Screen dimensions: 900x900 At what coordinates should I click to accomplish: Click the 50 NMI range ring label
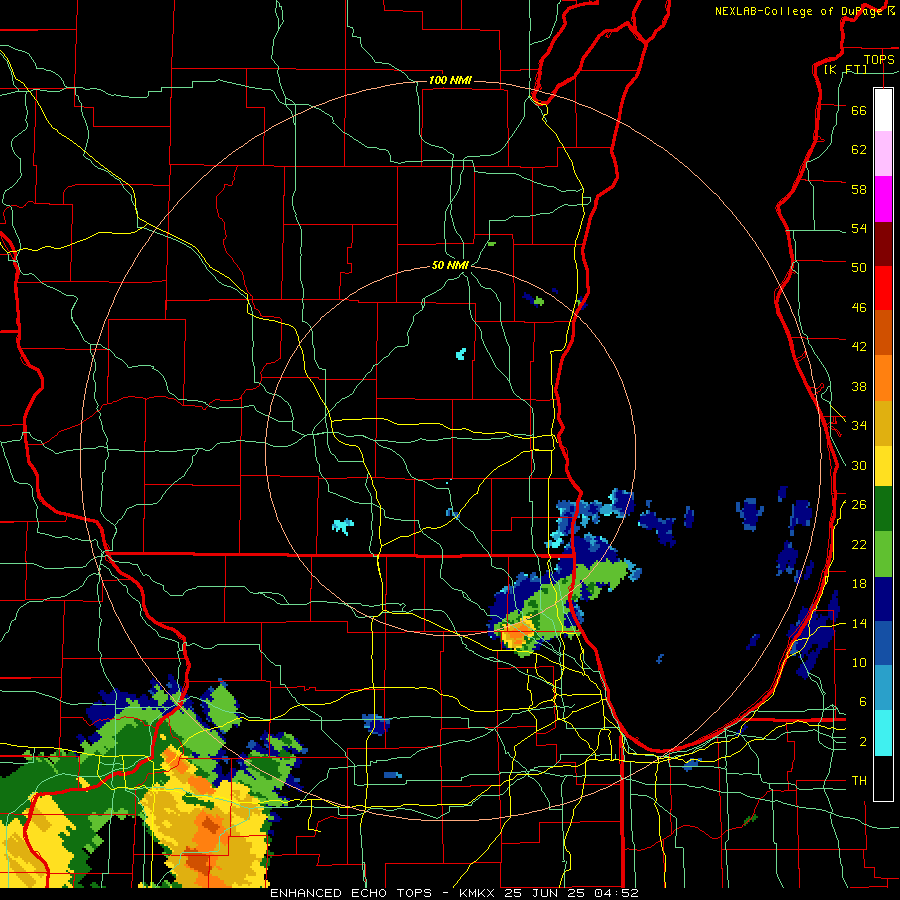450,265
